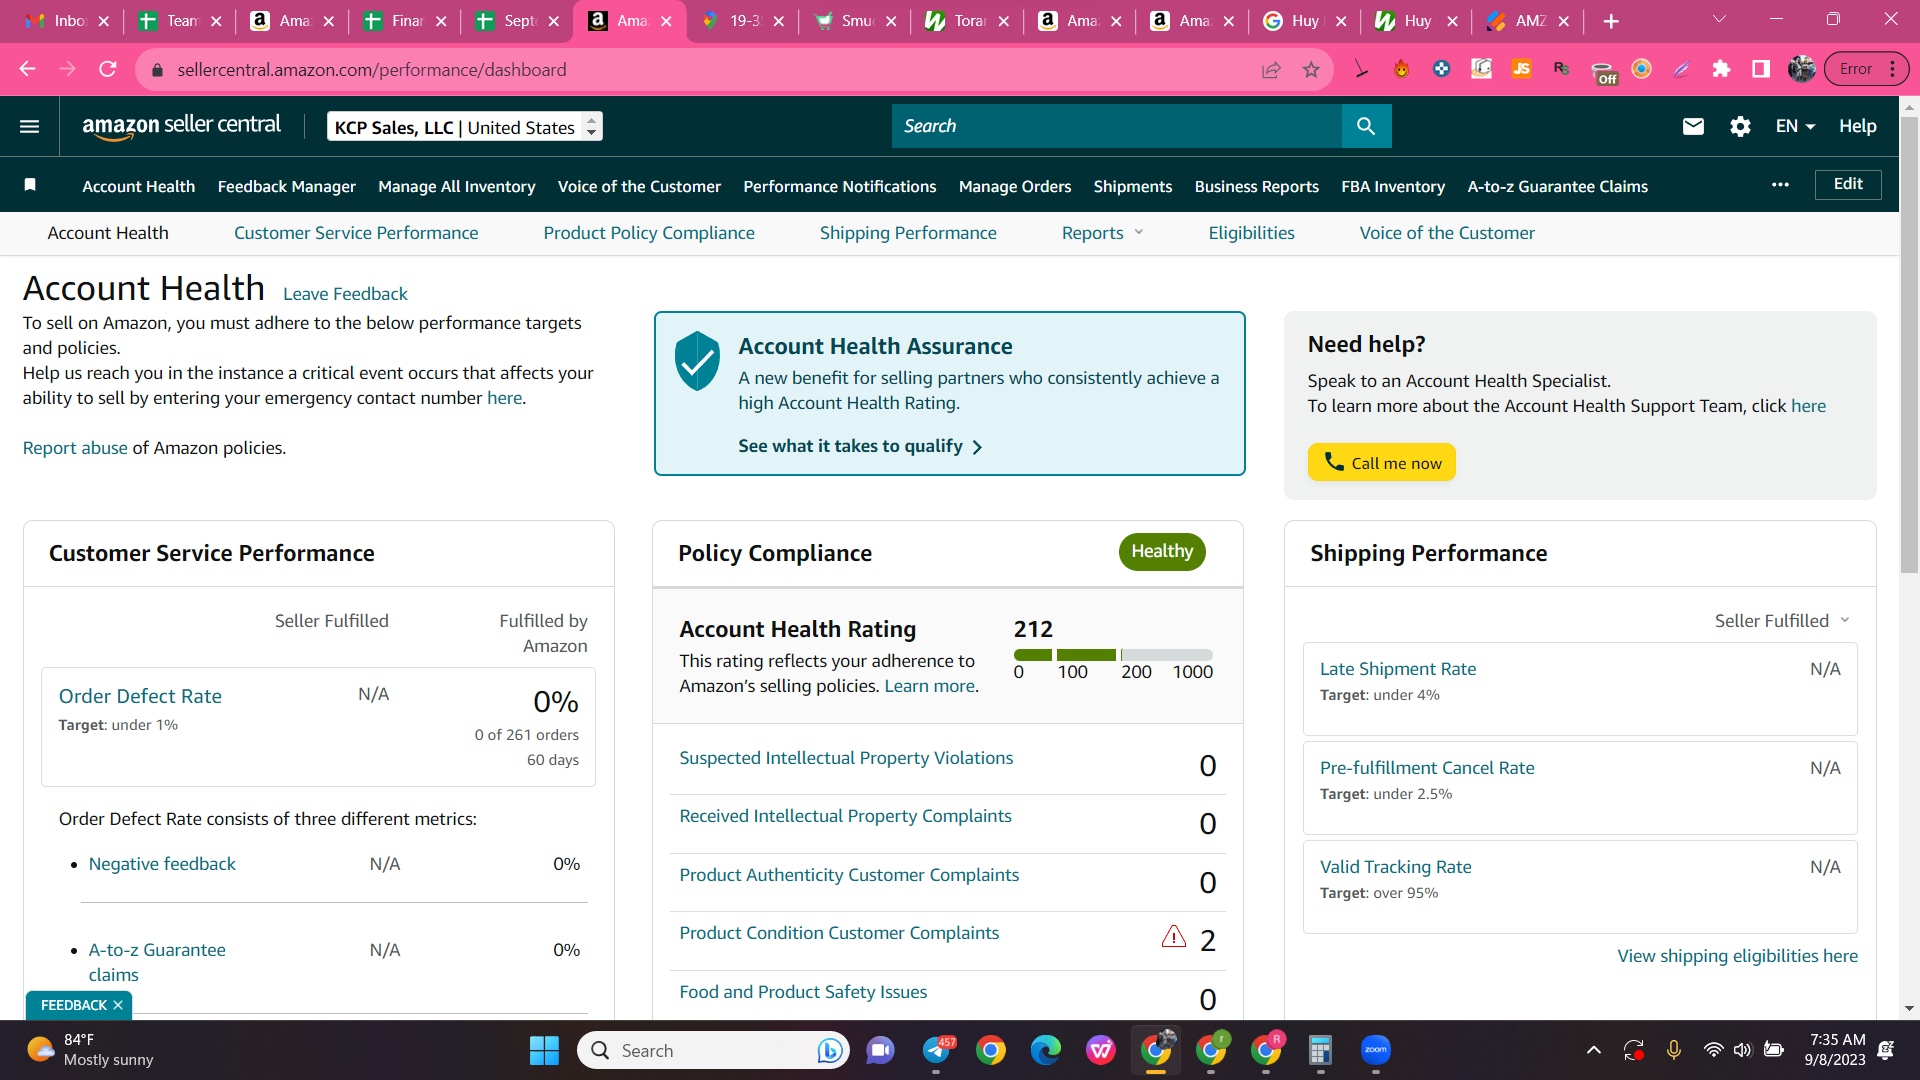Image resolution: width=1920 pixels, height=1080 pixels.
Task: Open the browser tab search chevron
Action: 1719,20
